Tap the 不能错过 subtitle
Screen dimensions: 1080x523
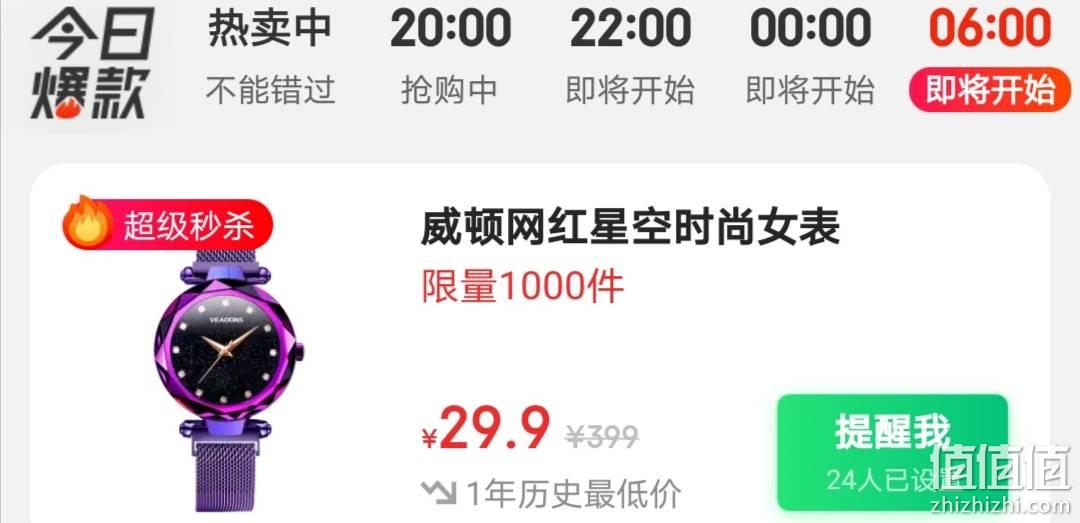point(270,90)
